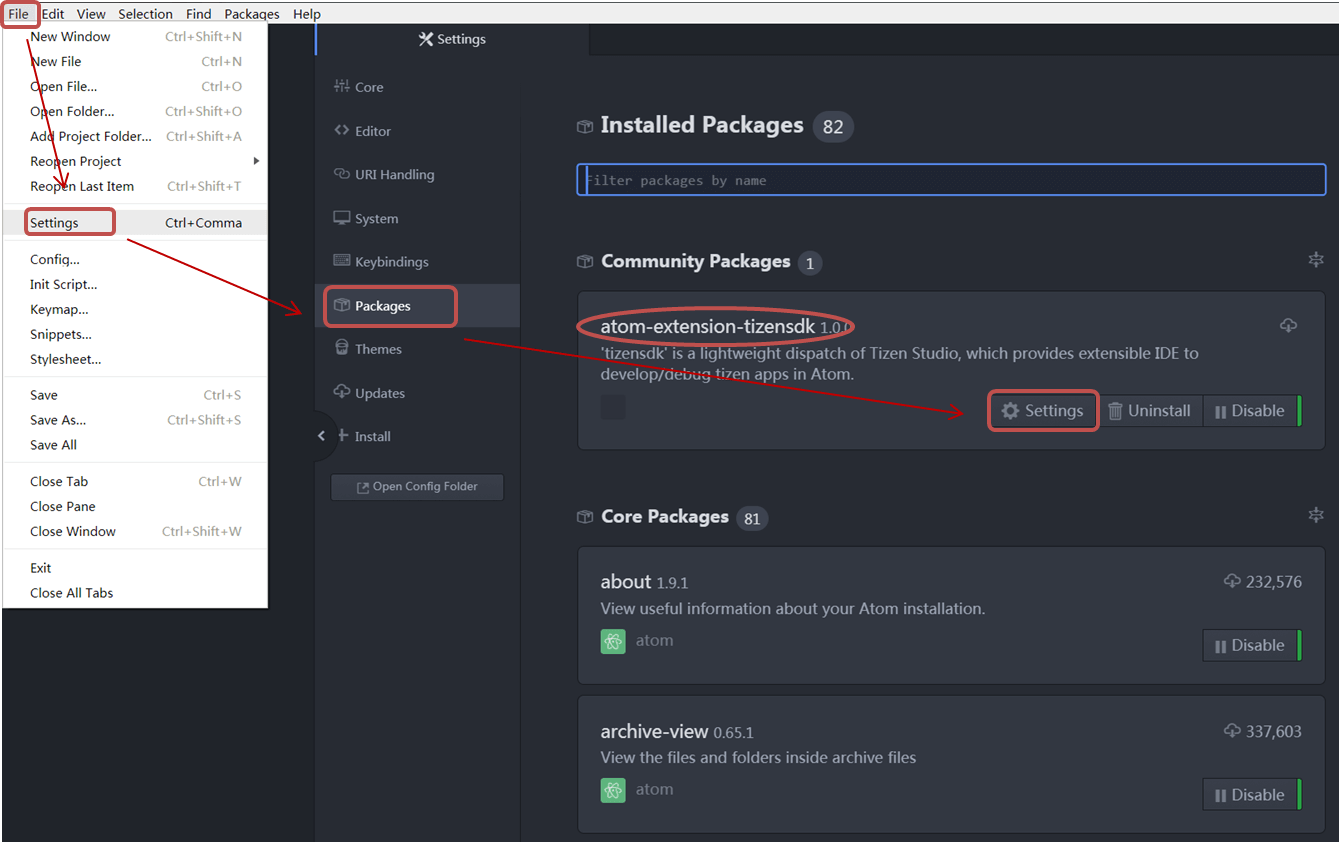Collapse the Core Packages section icon
Viewport: 1339px width, 842px height.
(x=1316, y=515)
